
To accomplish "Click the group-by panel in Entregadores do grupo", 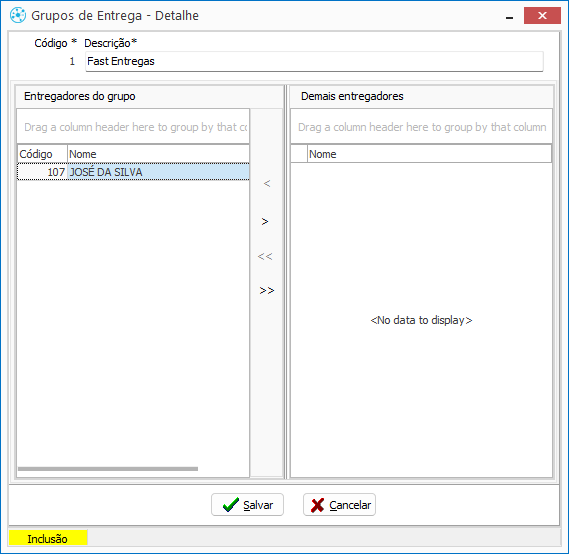I will pos(133,127).
